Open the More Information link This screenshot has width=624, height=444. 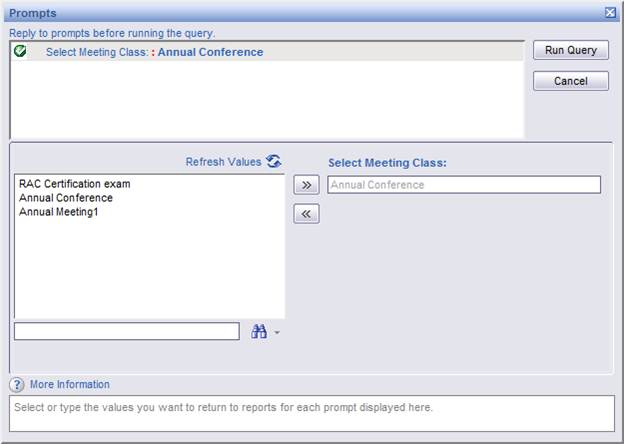click(x=70, y=385)
